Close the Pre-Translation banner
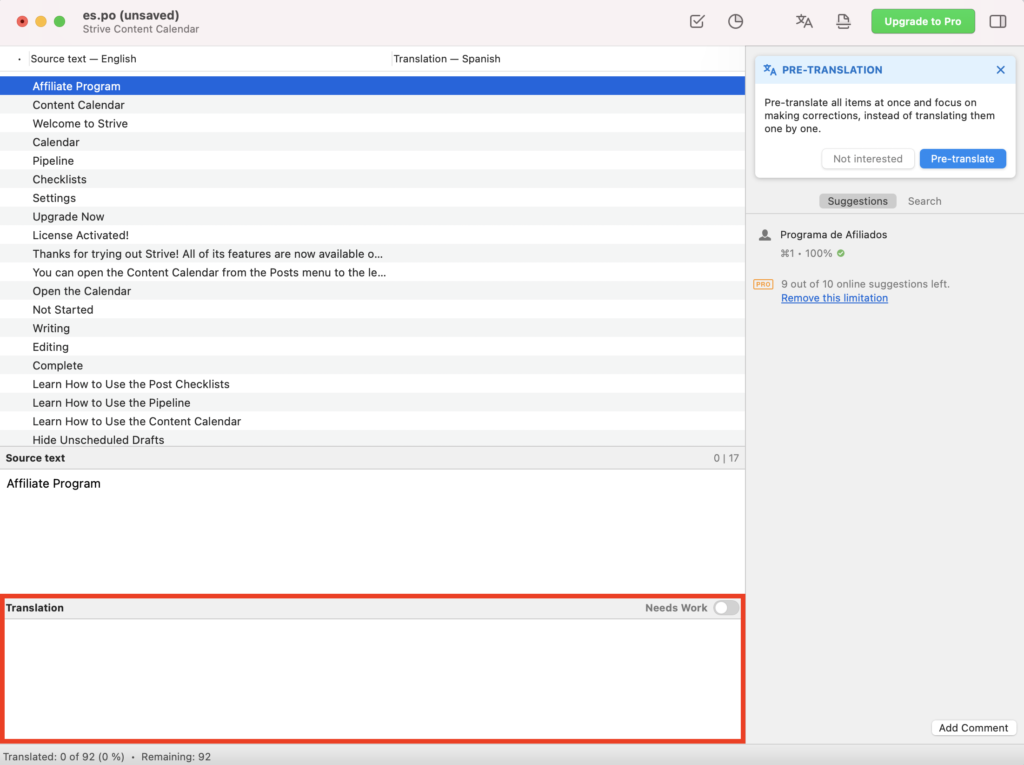This screenshot has width=1024, height=765. [x=1000, y=70]
